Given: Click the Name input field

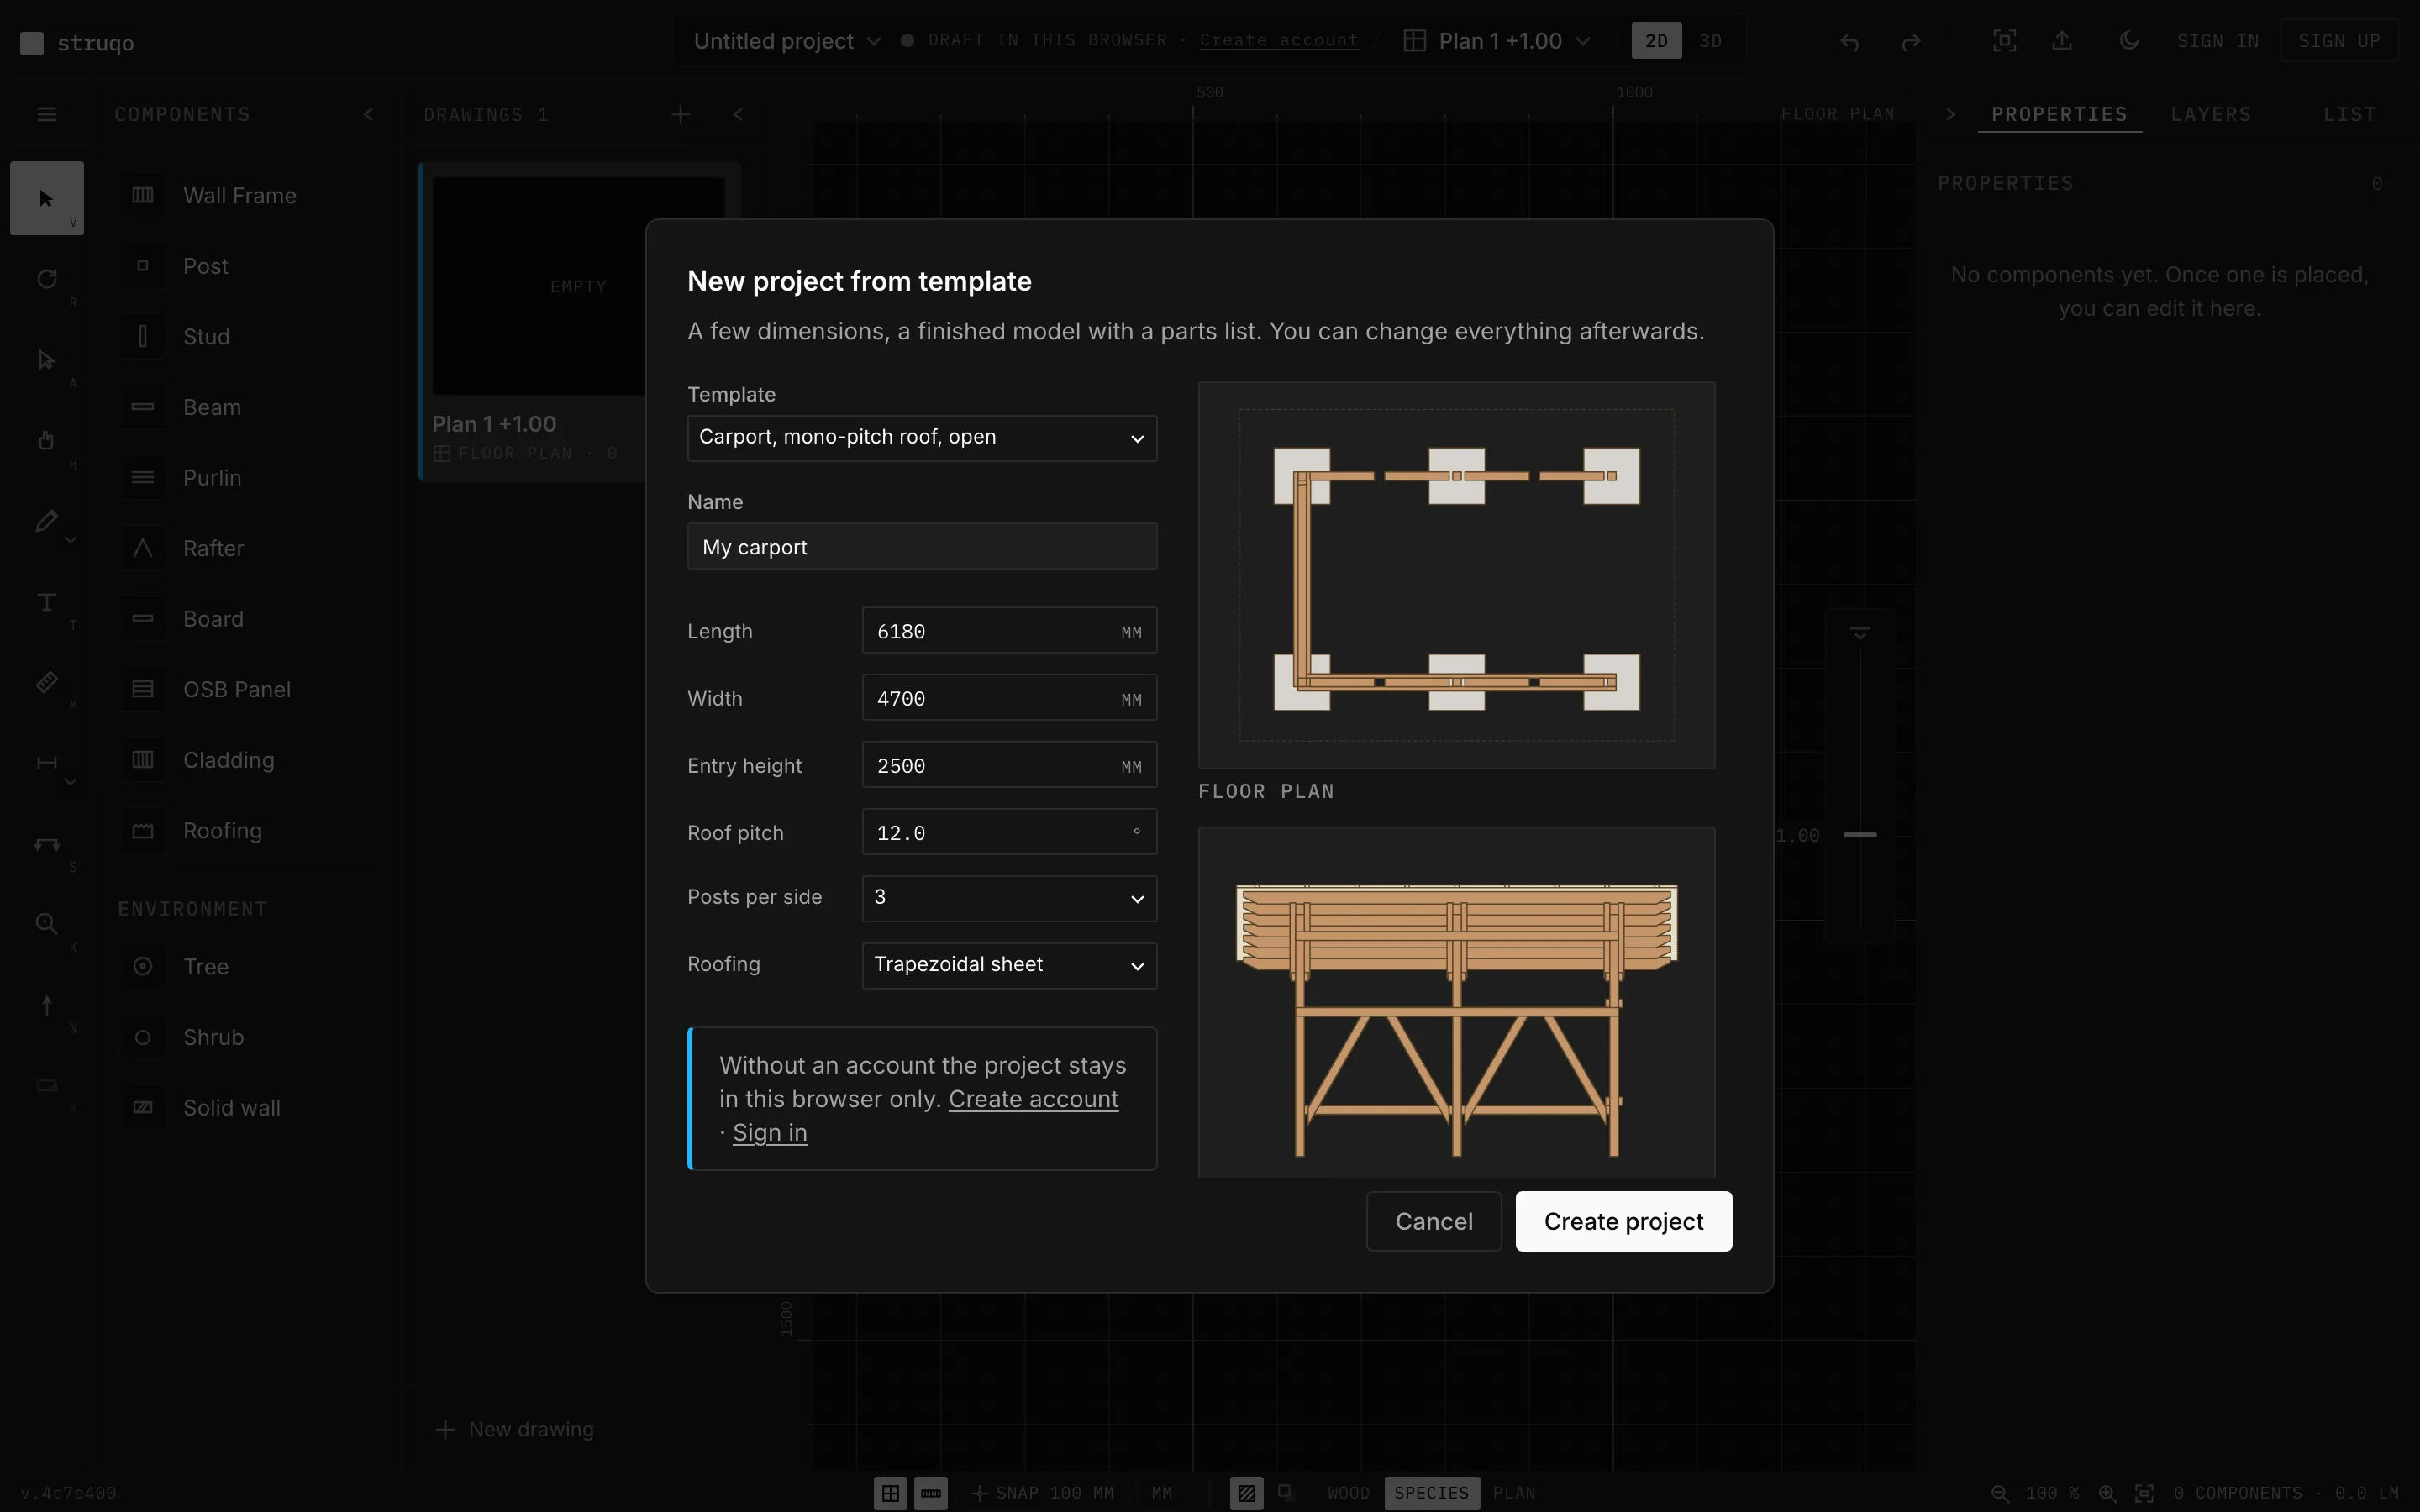Looking at the screenshot, I should 921,547.
